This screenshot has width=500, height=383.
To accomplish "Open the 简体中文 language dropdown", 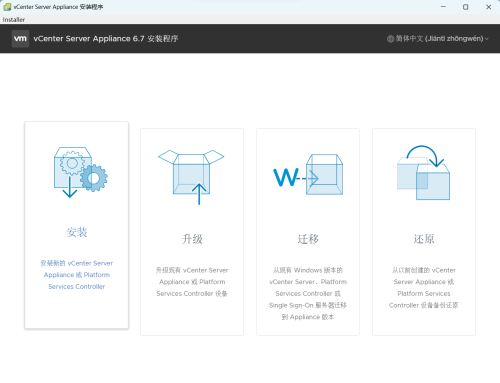I will pyautogui.click(x=438, y=39).
